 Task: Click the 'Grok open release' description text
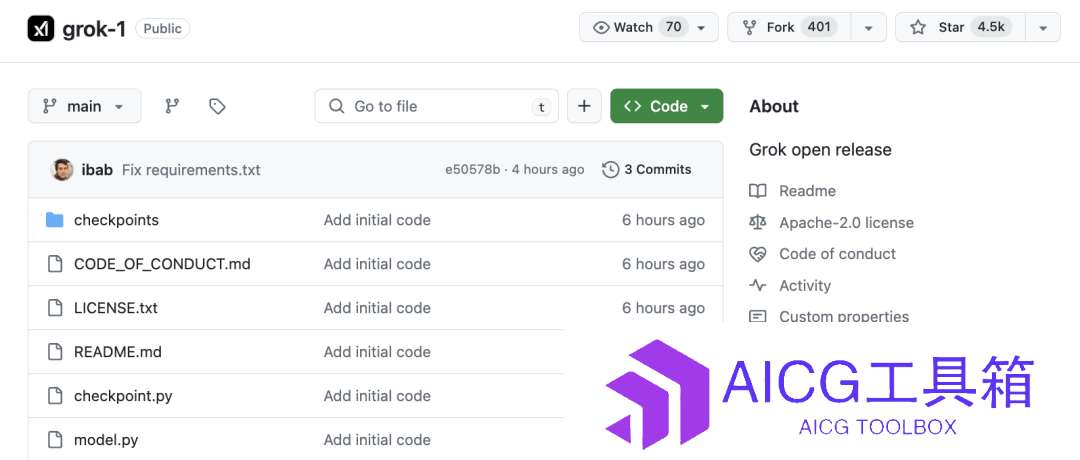coord(820,149)
